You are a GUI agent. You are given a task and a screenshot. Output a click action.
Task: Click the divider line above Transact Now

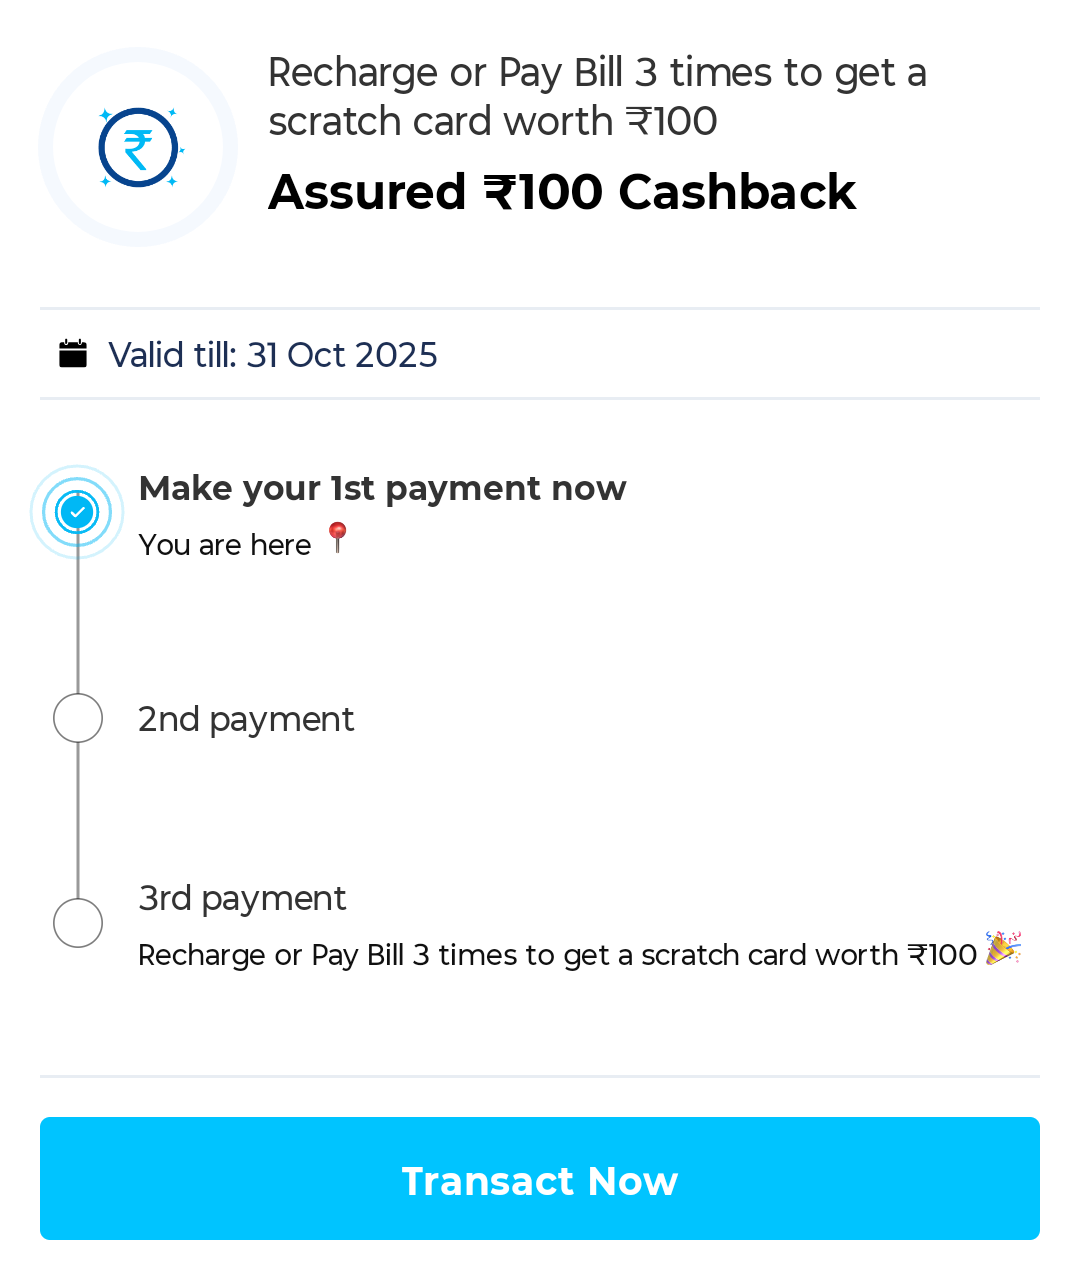click(x=540, y=1076)
